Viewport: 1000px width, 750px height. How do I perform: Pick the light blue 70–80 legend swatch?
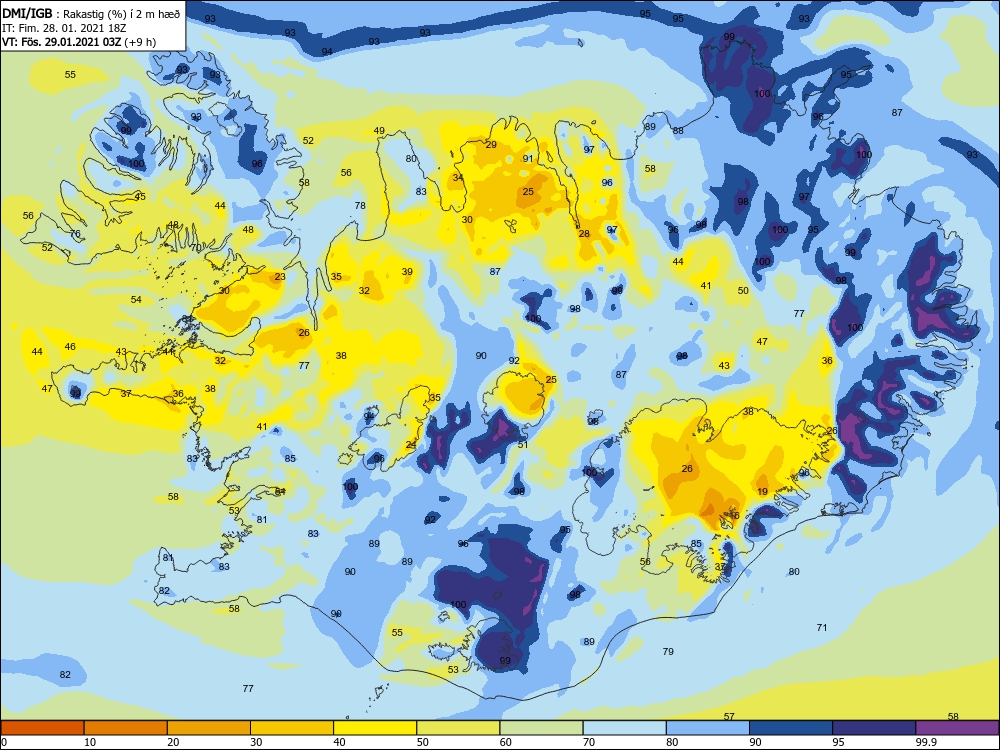click(x=624, y=728)
